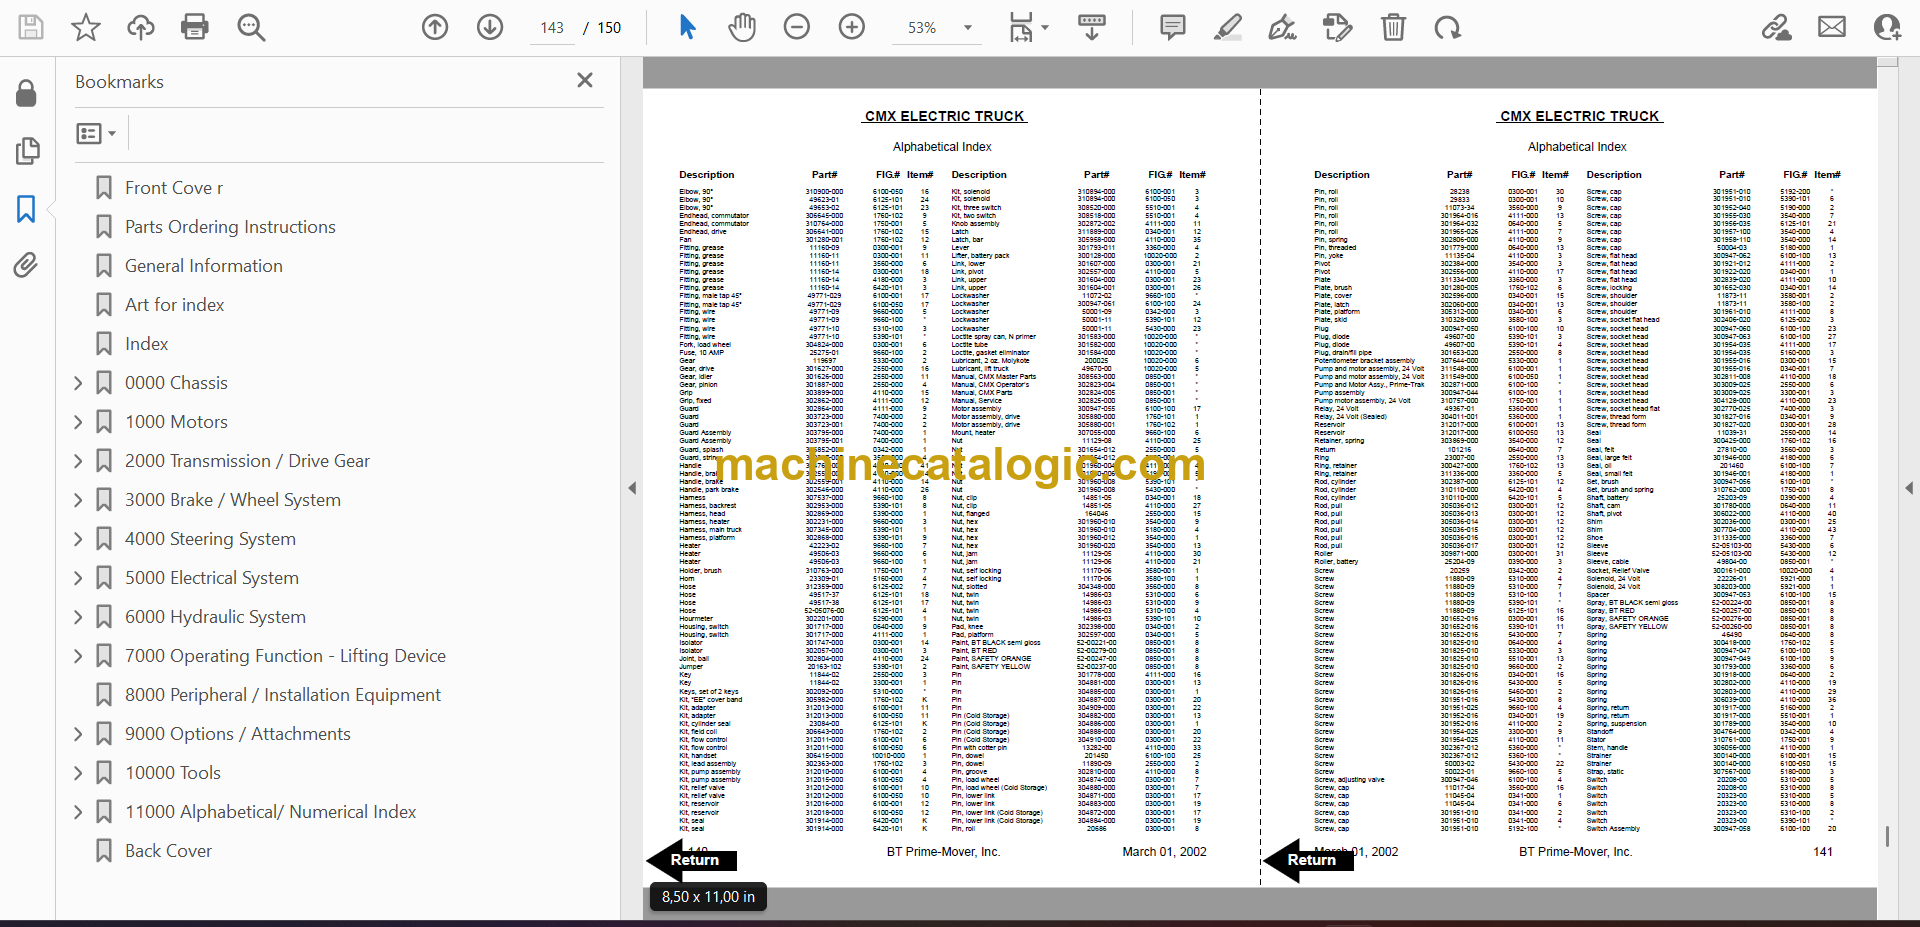
Task: Expand the right tools pane
Action: (x=1909, y=488)
